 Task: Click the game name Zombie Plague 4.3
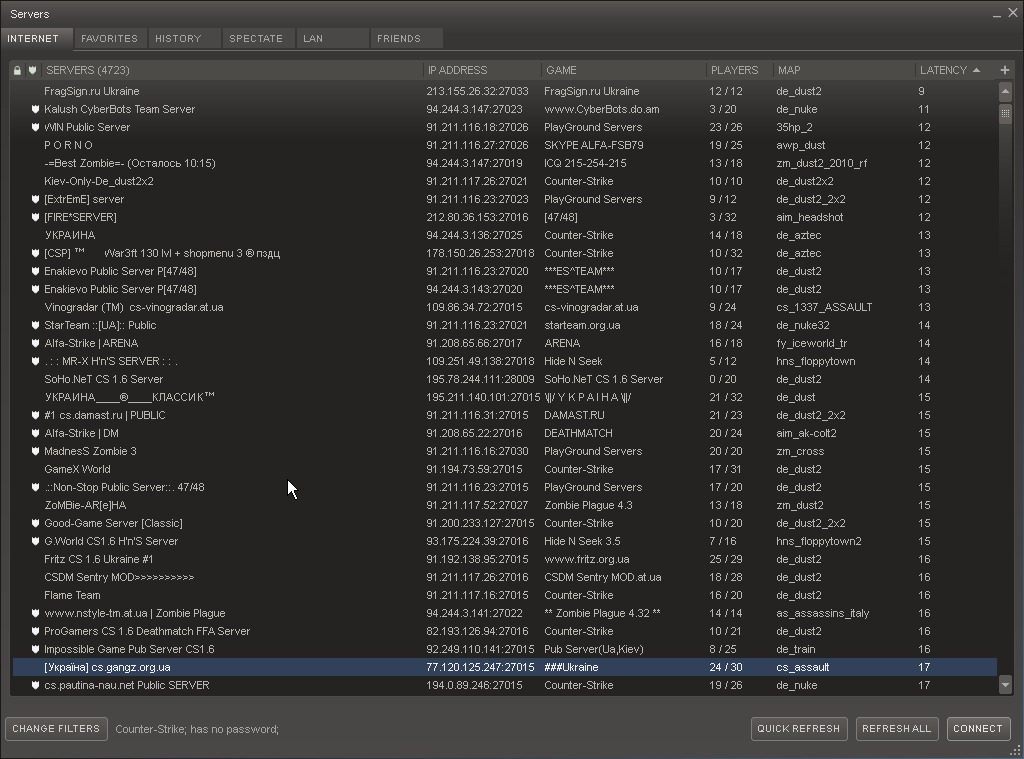pyautogui.click(x=588, y=505)
